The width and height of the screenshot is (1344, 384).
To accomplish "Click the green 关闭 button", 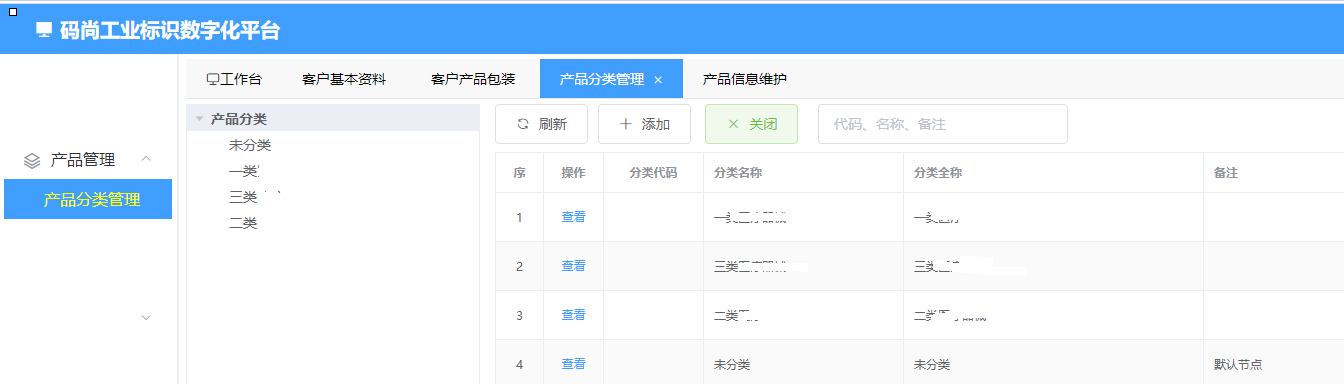I will [751, 124].
